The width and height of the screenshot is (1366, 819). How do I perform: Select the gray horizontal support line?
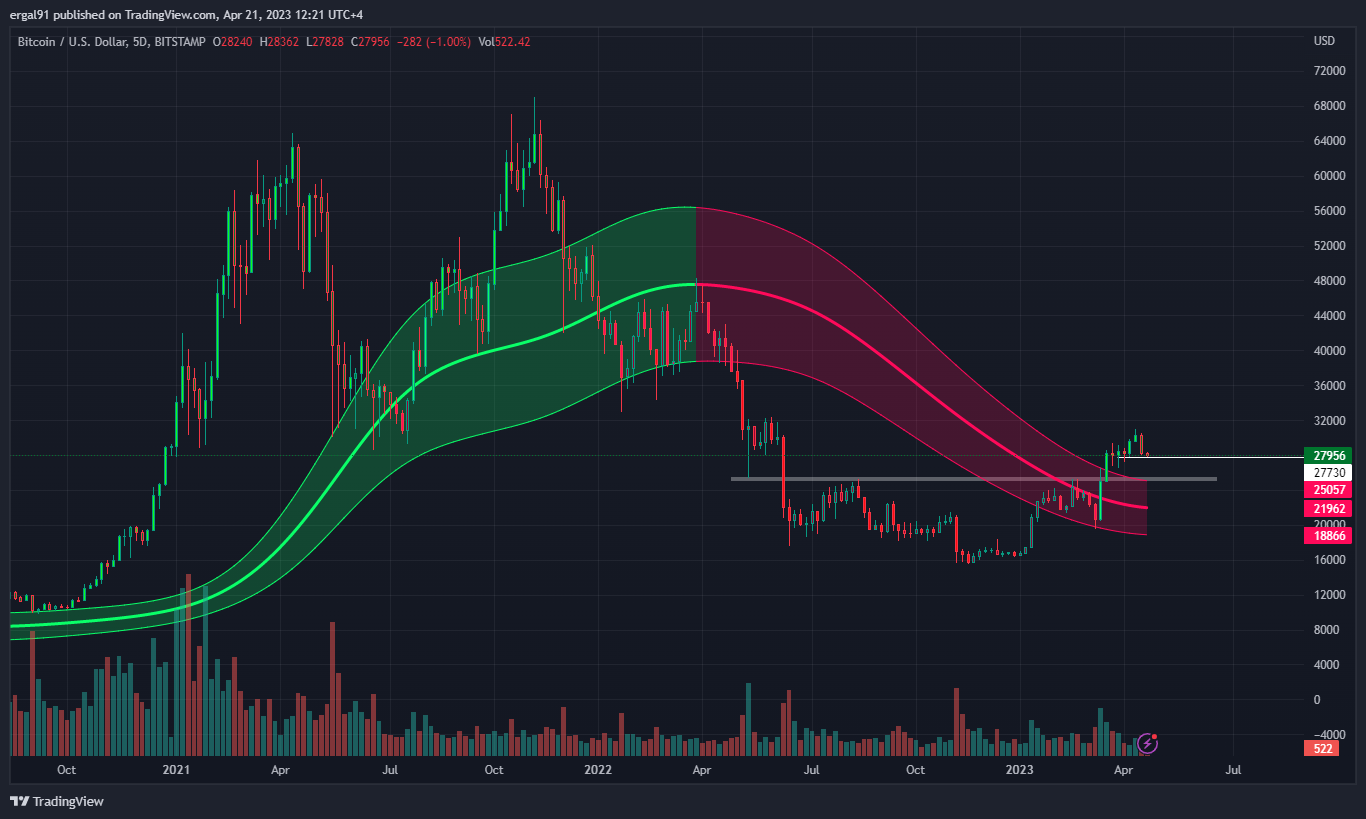click(x=973, y=479)
